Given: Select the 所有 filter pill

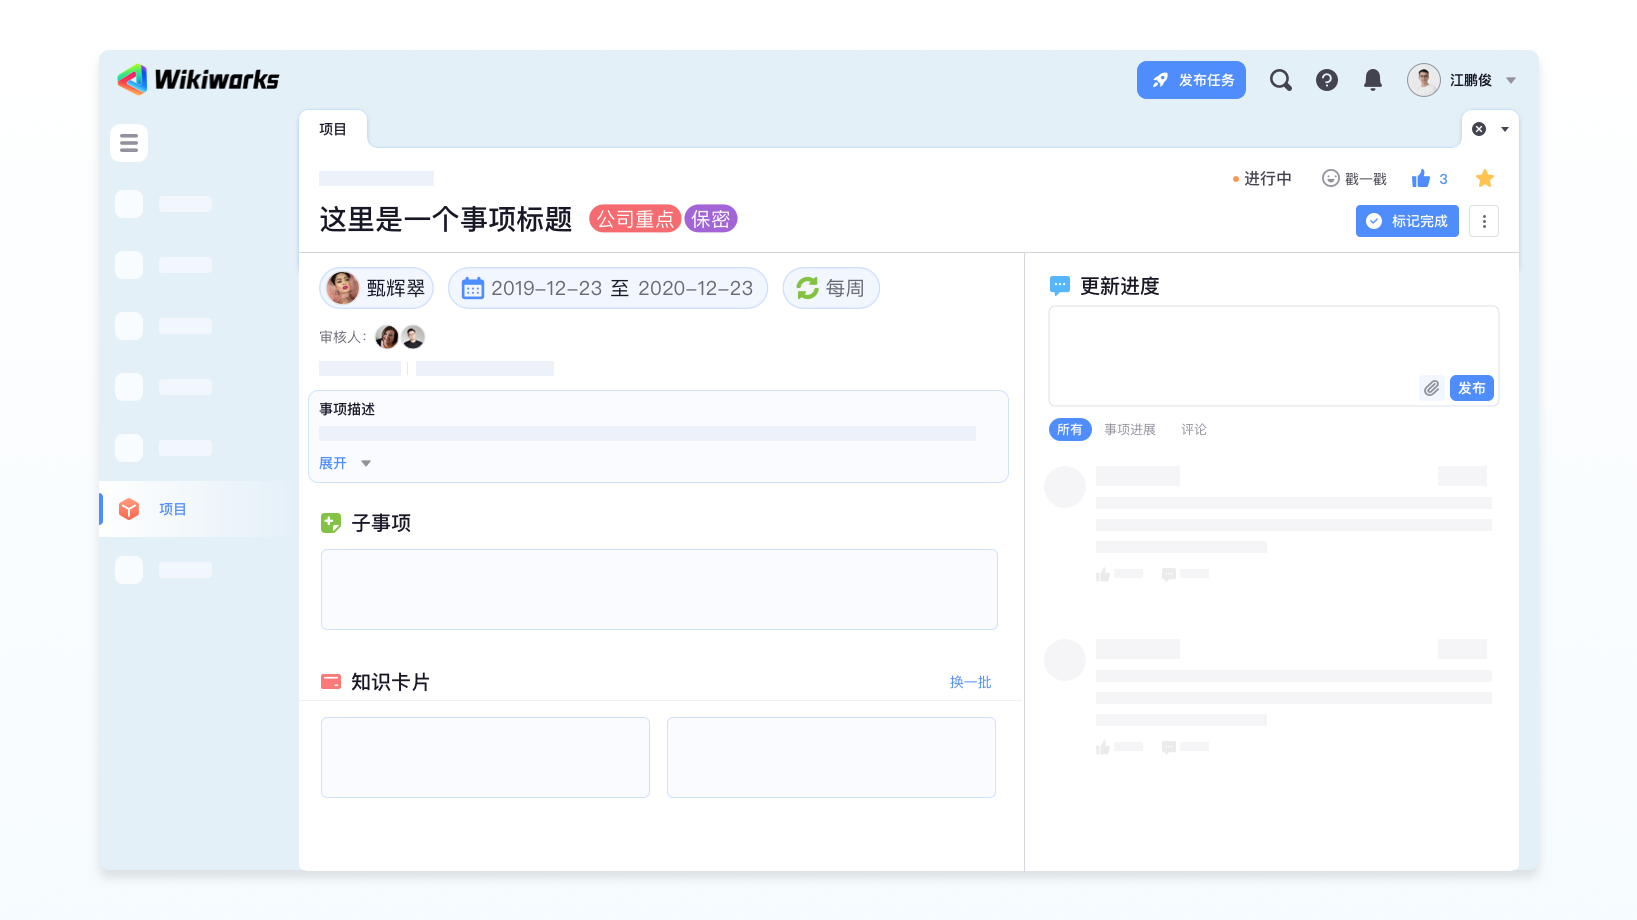Looking at the screenshot, I should click(1070, 429).
